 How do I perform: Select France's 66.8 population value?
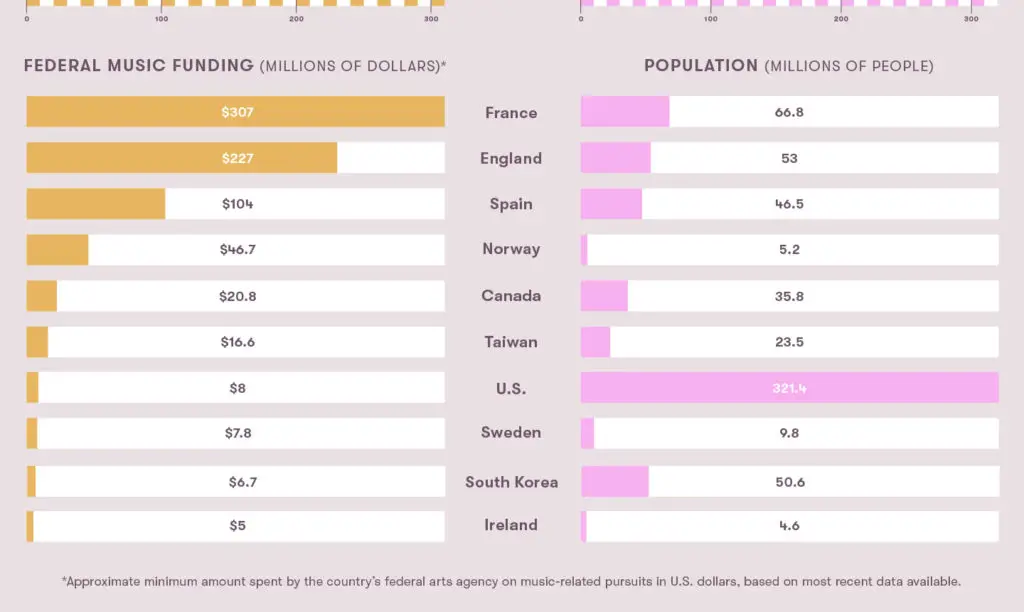point(789,112)
